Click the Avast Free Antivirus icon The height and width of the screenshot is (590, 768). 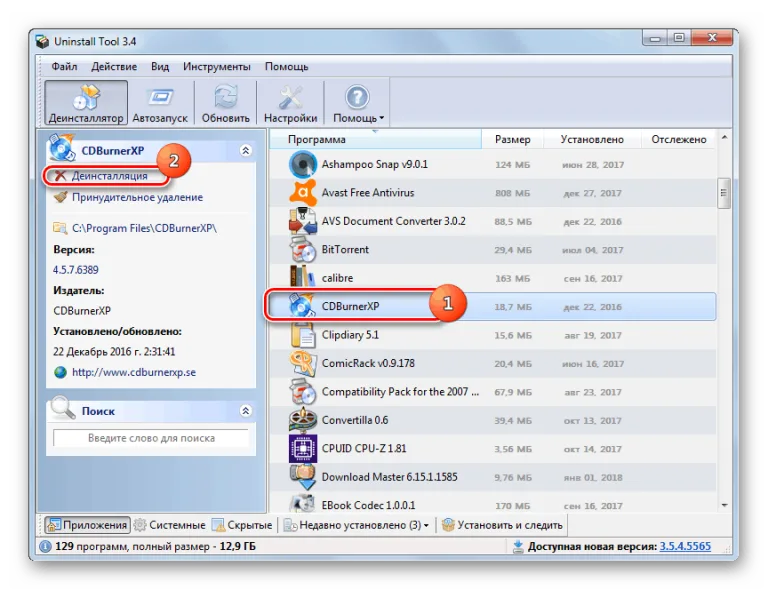pyautogui.click(x=303, y=193)
